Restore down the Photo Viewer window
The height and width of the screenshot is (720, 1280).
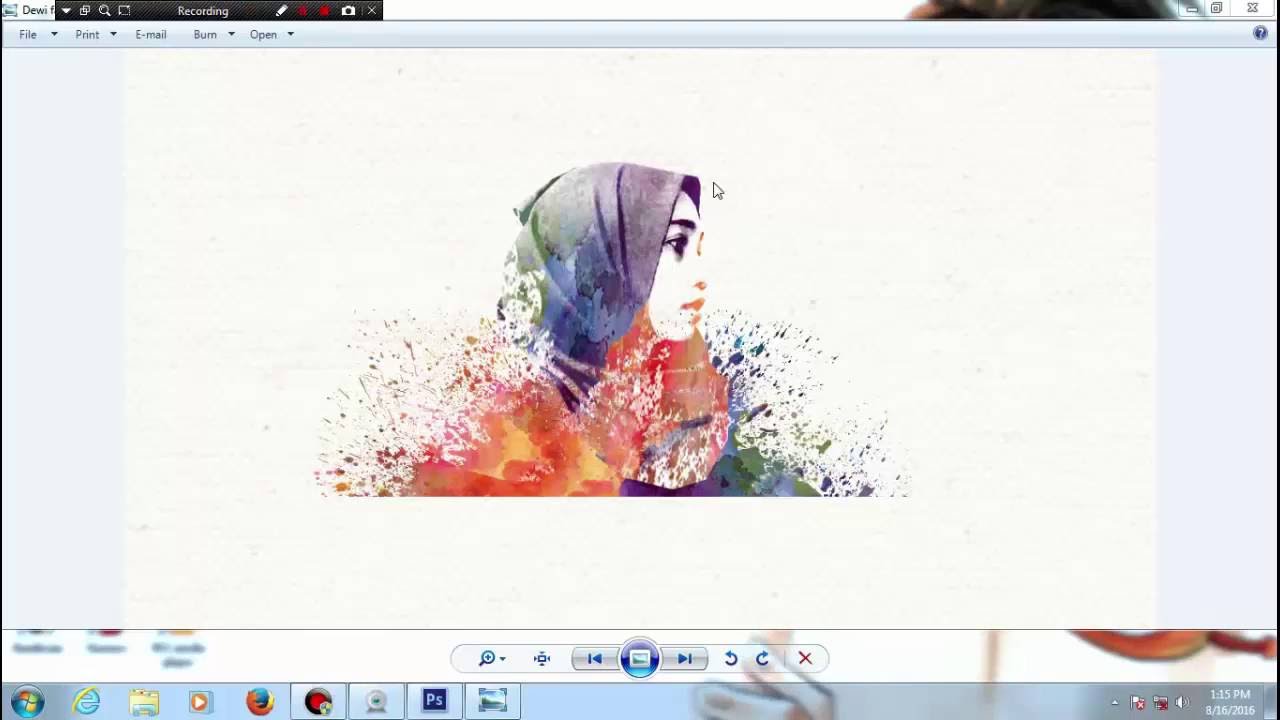1217,8
